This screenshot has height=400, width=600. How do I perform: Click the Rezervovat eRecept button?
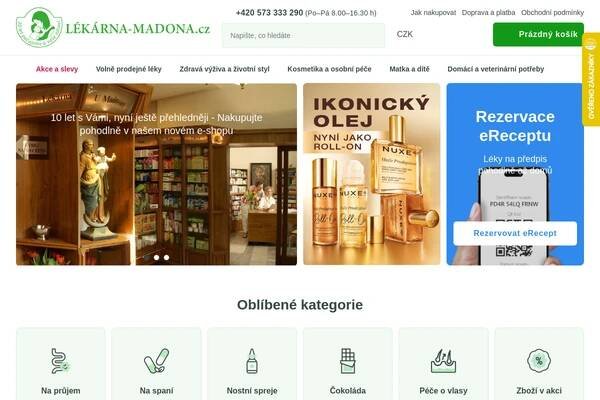(x=515, y=233)
